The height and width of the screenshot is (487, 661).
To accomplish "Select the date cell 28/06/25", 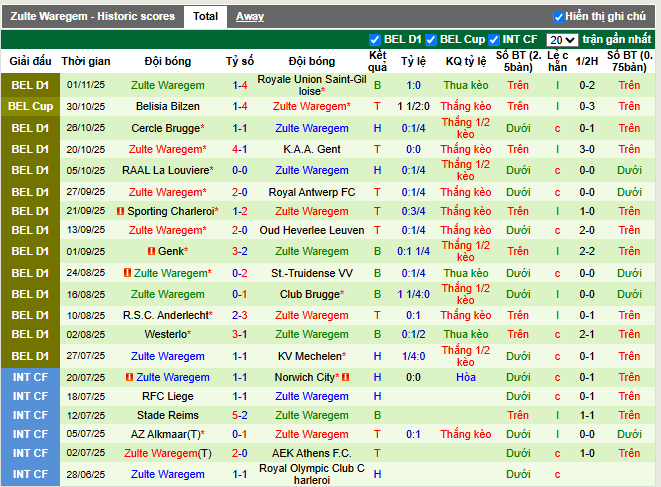I will 86,474.
